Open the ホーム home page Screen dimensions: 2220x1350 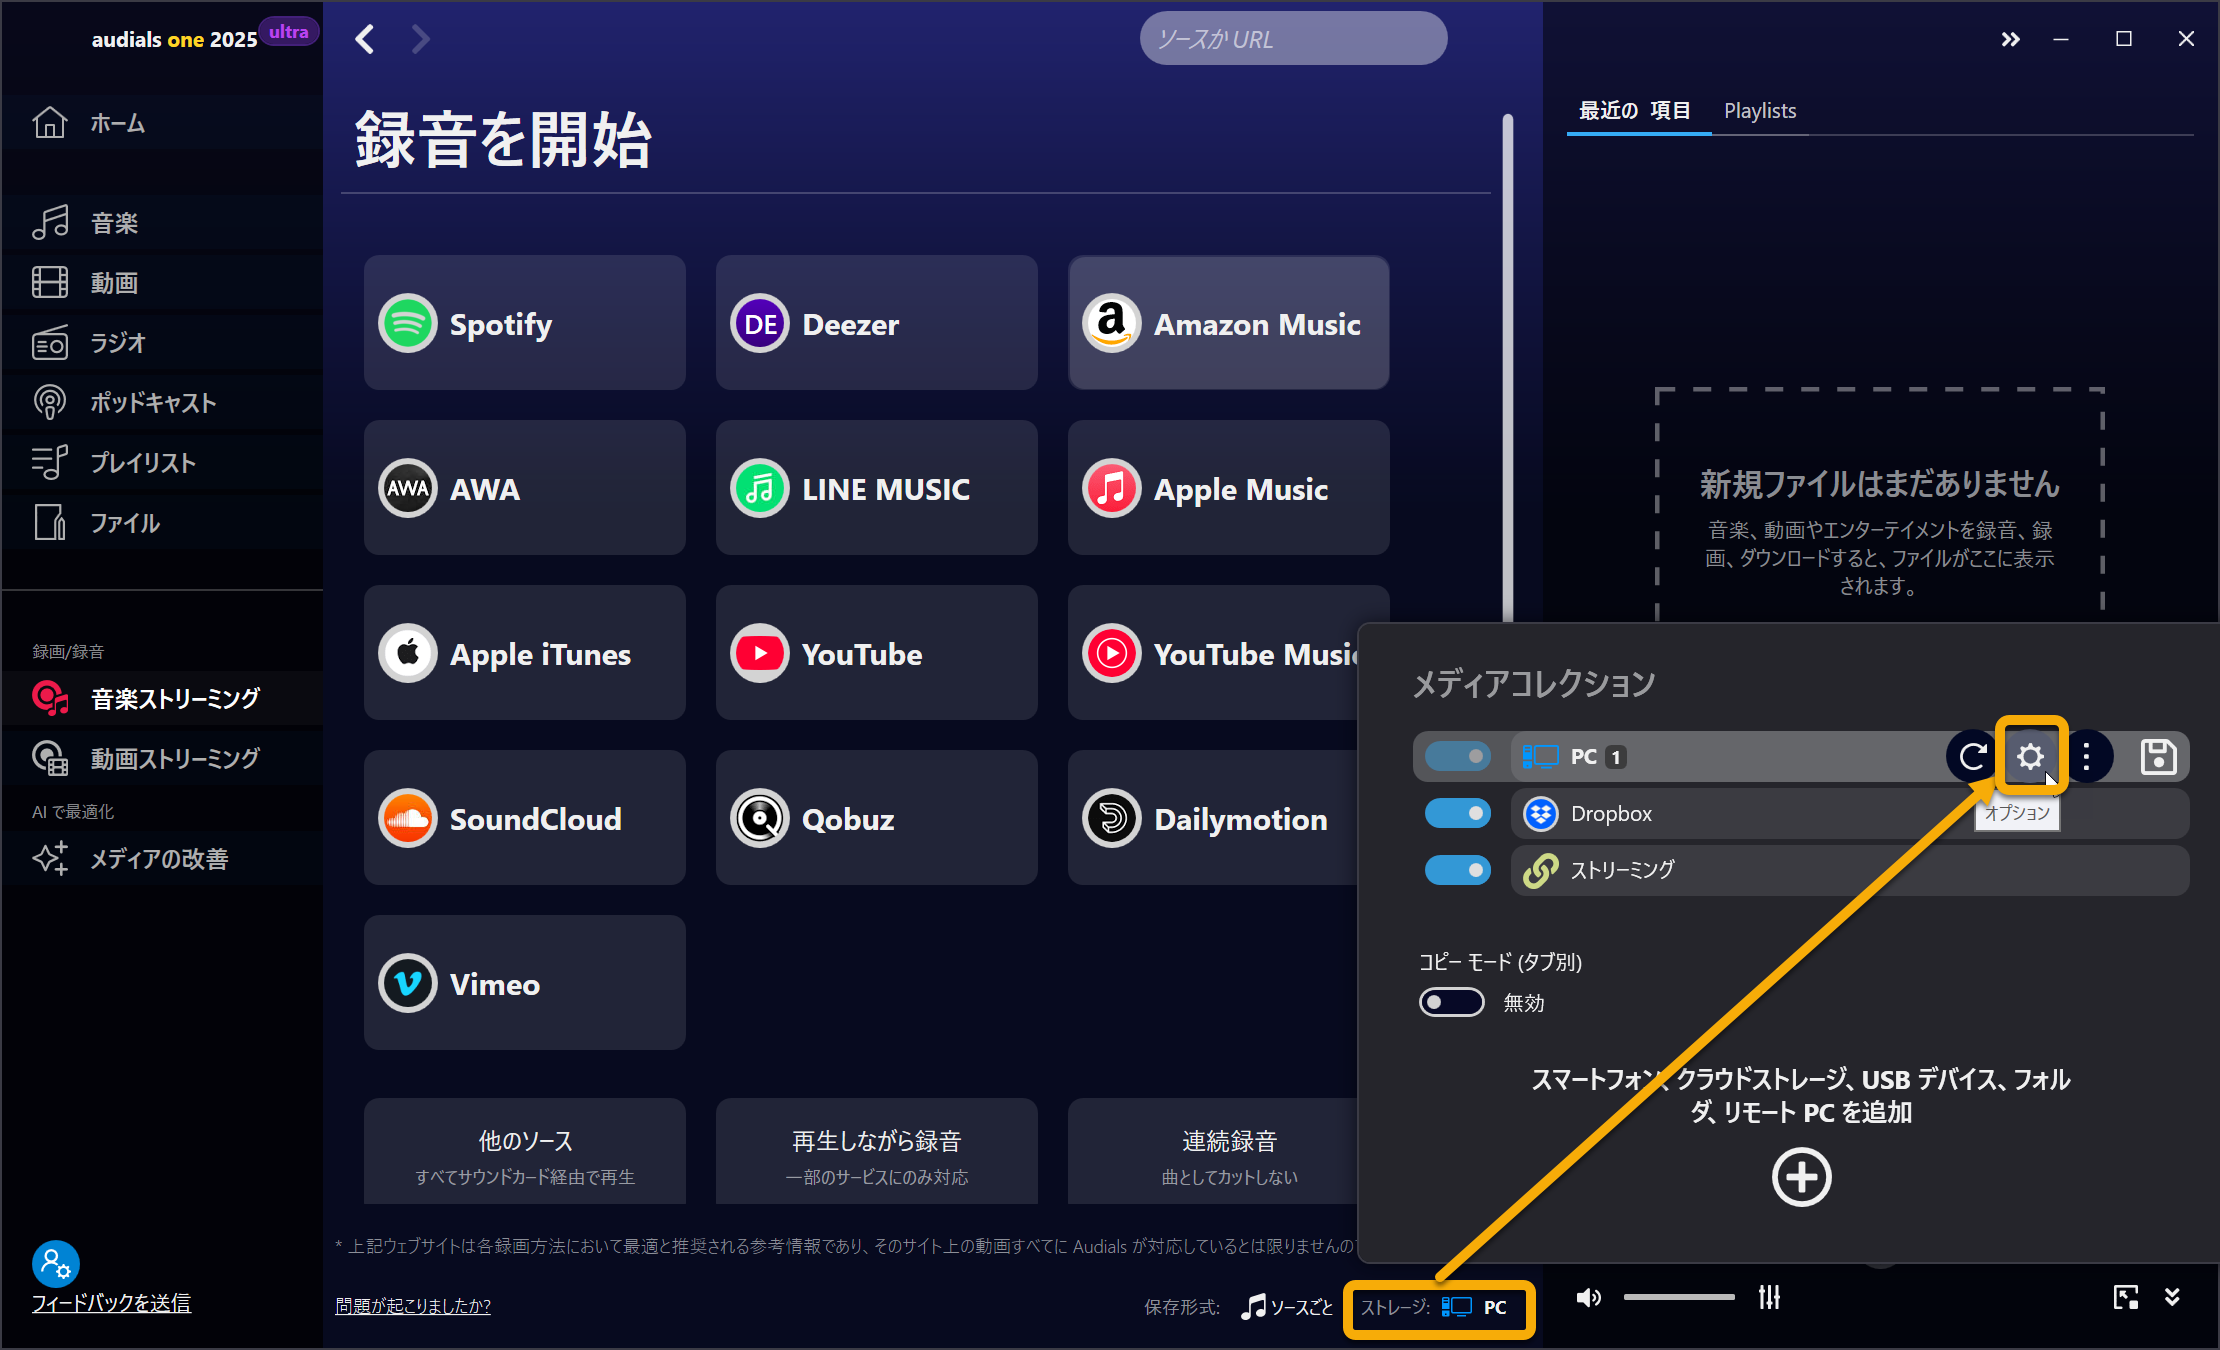[x=162, y=123]
